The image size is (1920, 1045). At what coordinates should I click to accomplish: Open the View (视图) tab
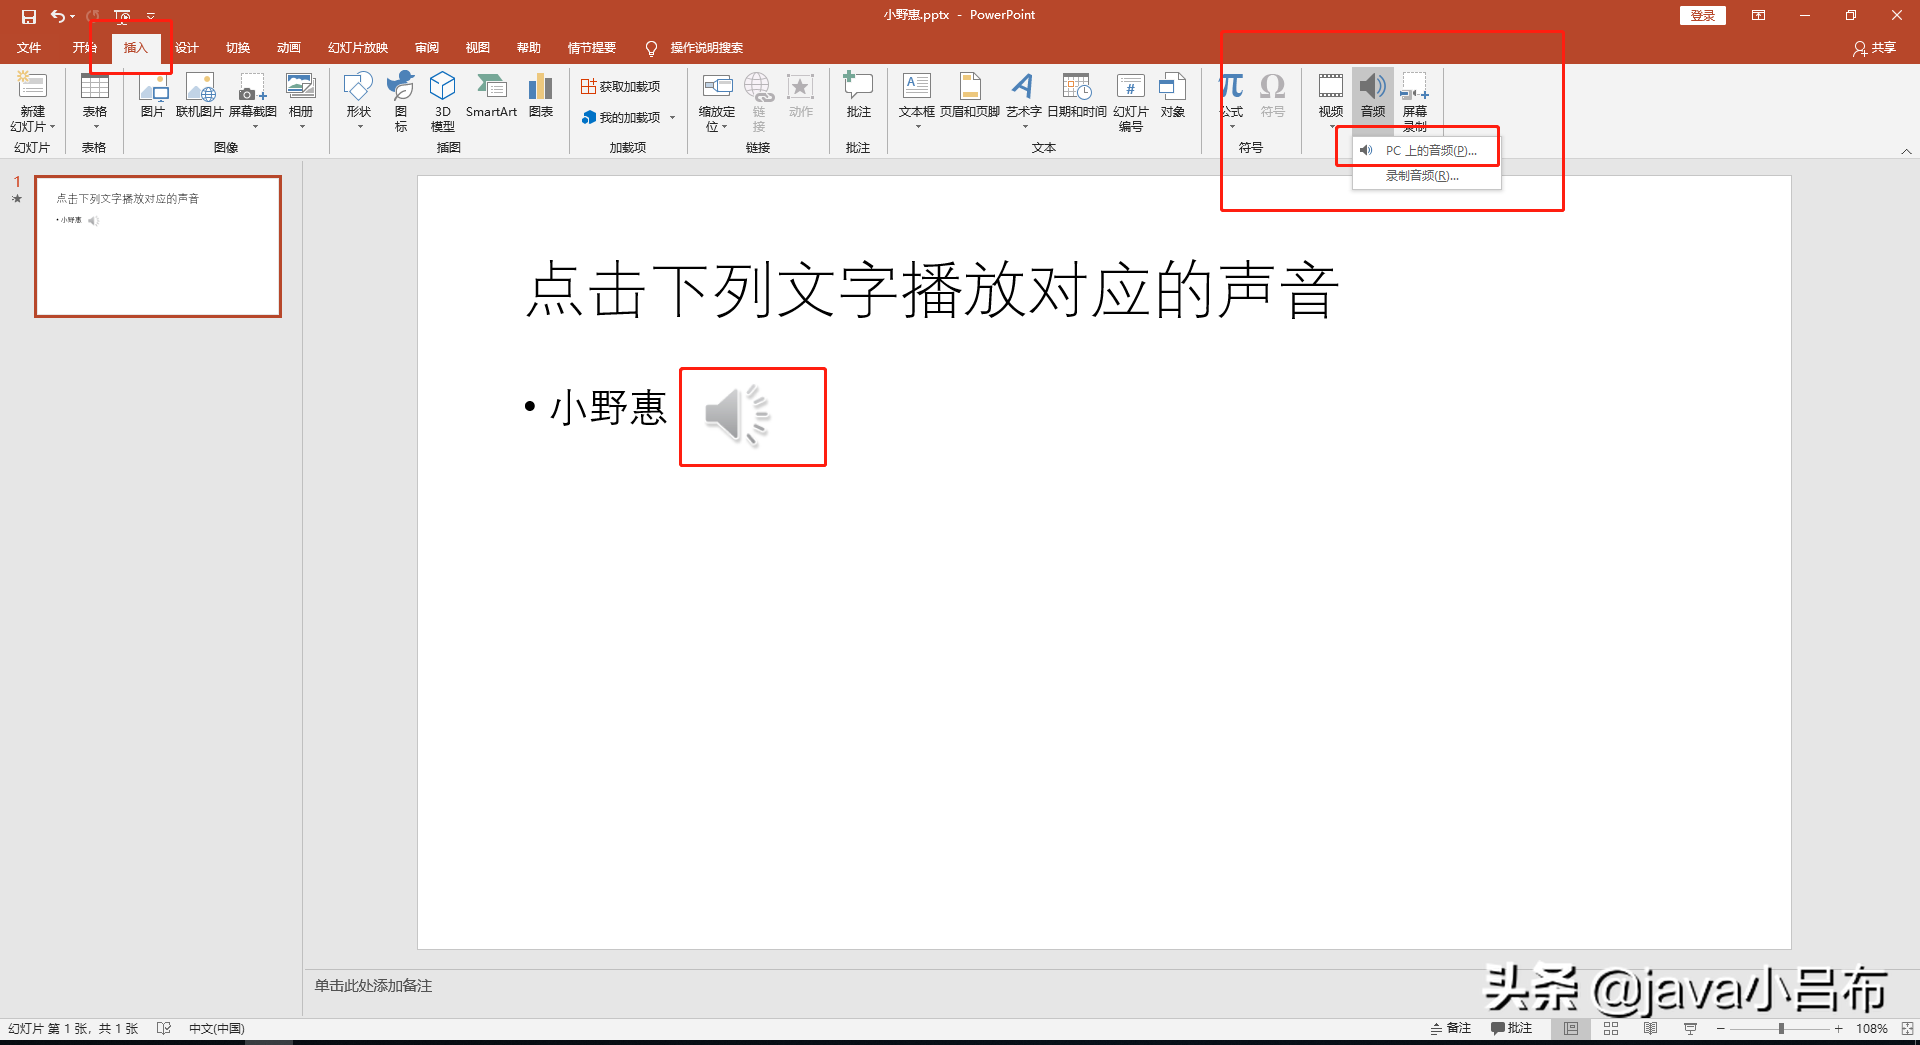click(478, 48)
